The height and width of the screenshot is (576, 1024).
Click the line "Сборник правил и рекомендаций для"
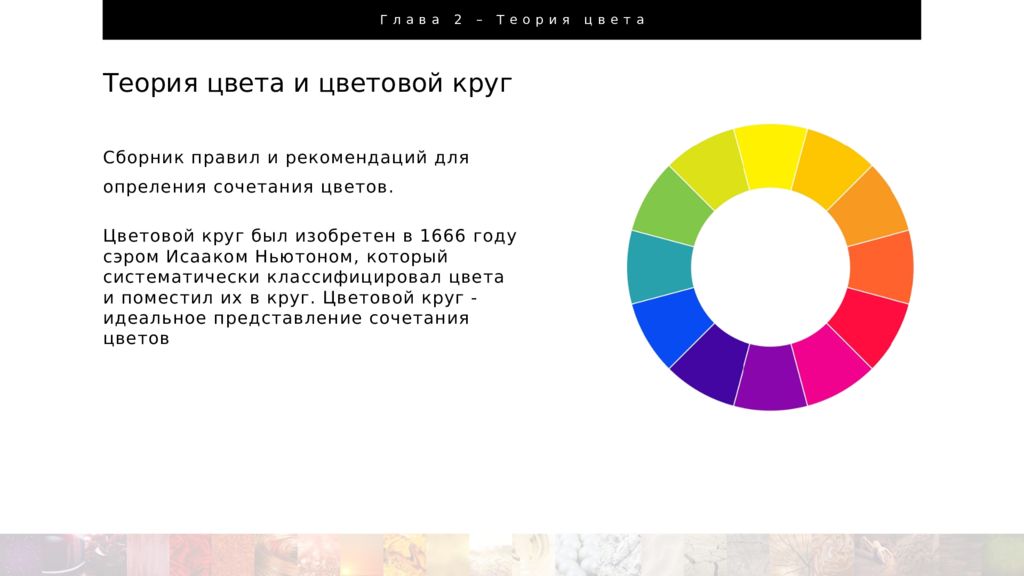tap(286, 158)
